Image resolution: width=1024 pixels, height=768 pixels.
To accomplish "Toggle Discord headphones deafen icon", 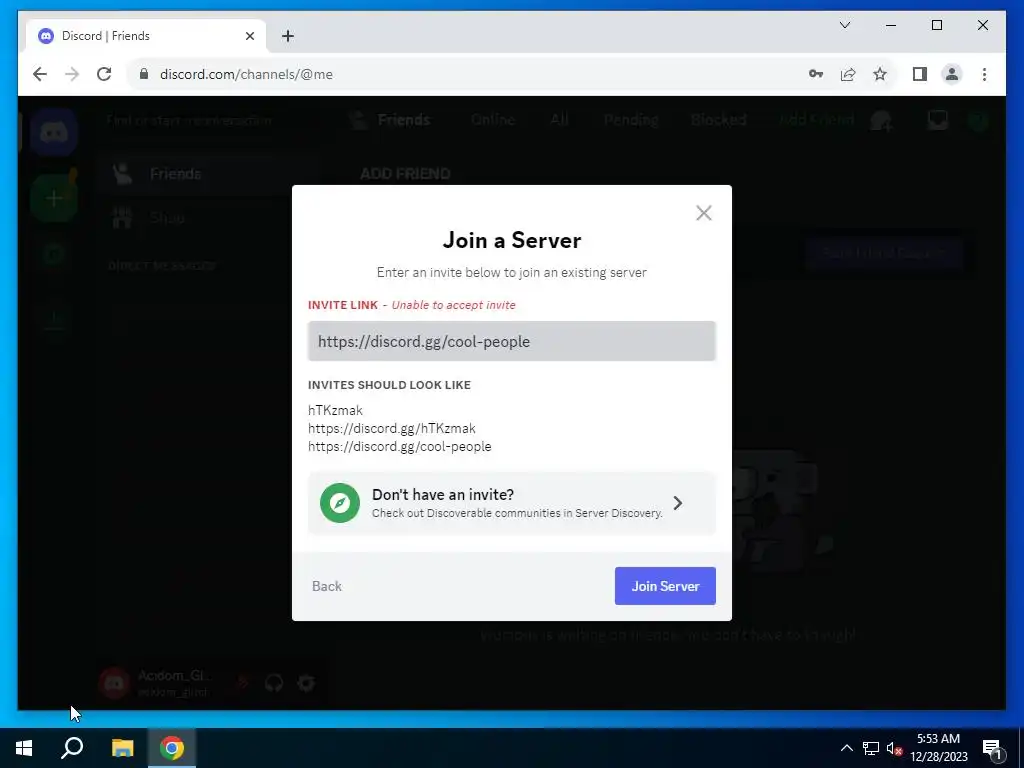I will pyautogui.click(x=274, y=683).
